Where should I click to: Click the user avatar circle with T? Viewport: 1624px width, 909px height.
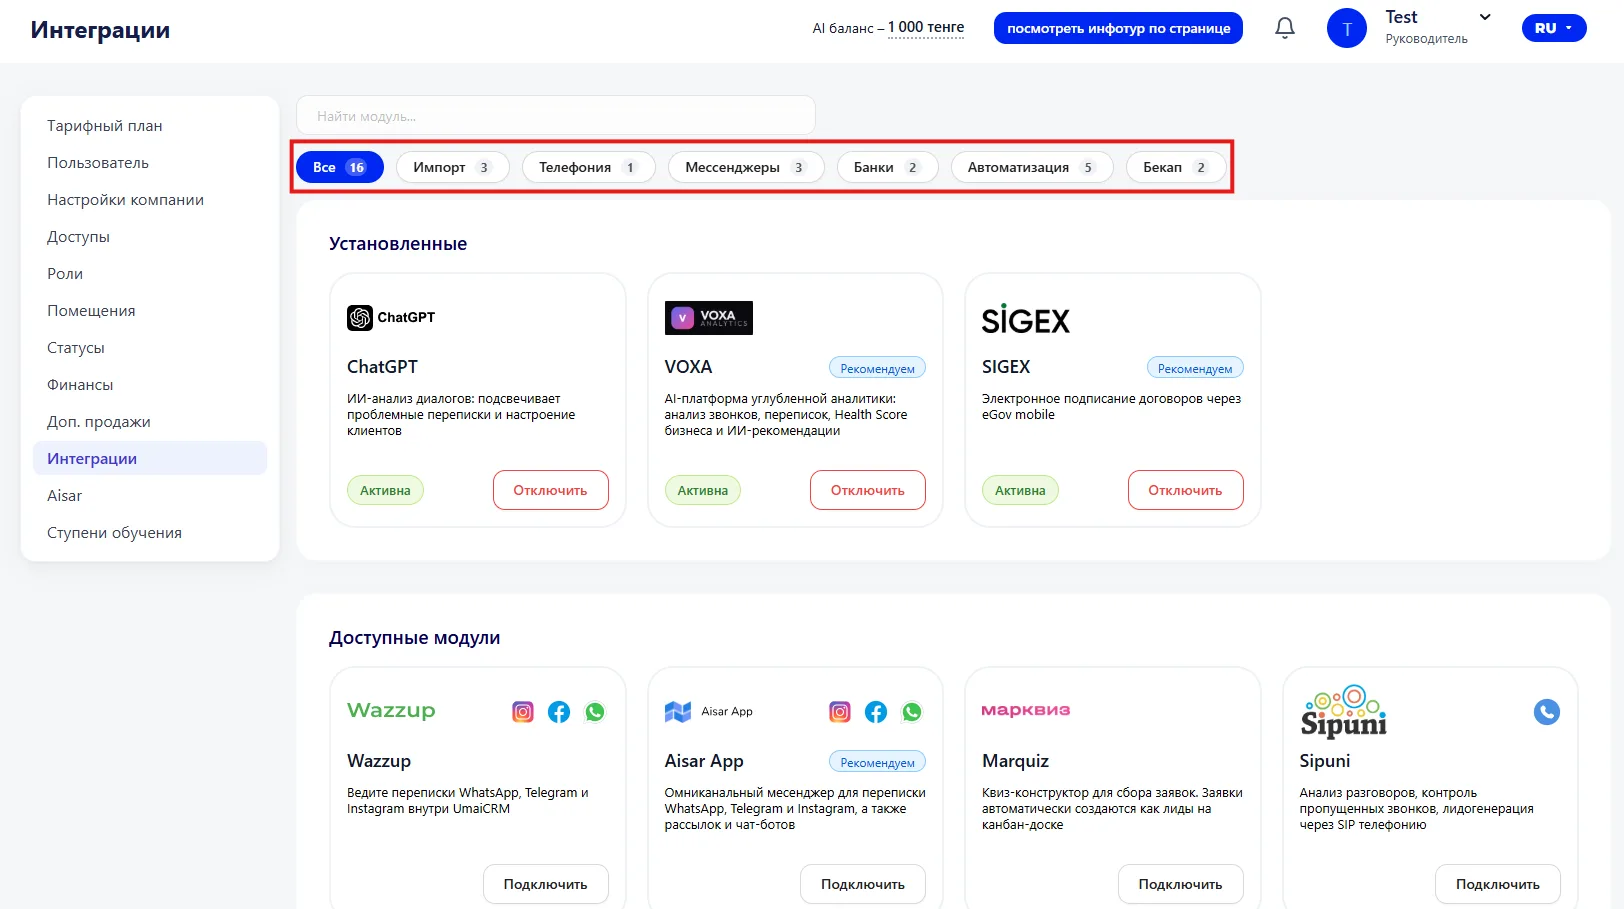pyautogui.click(x=1346, y=28)
